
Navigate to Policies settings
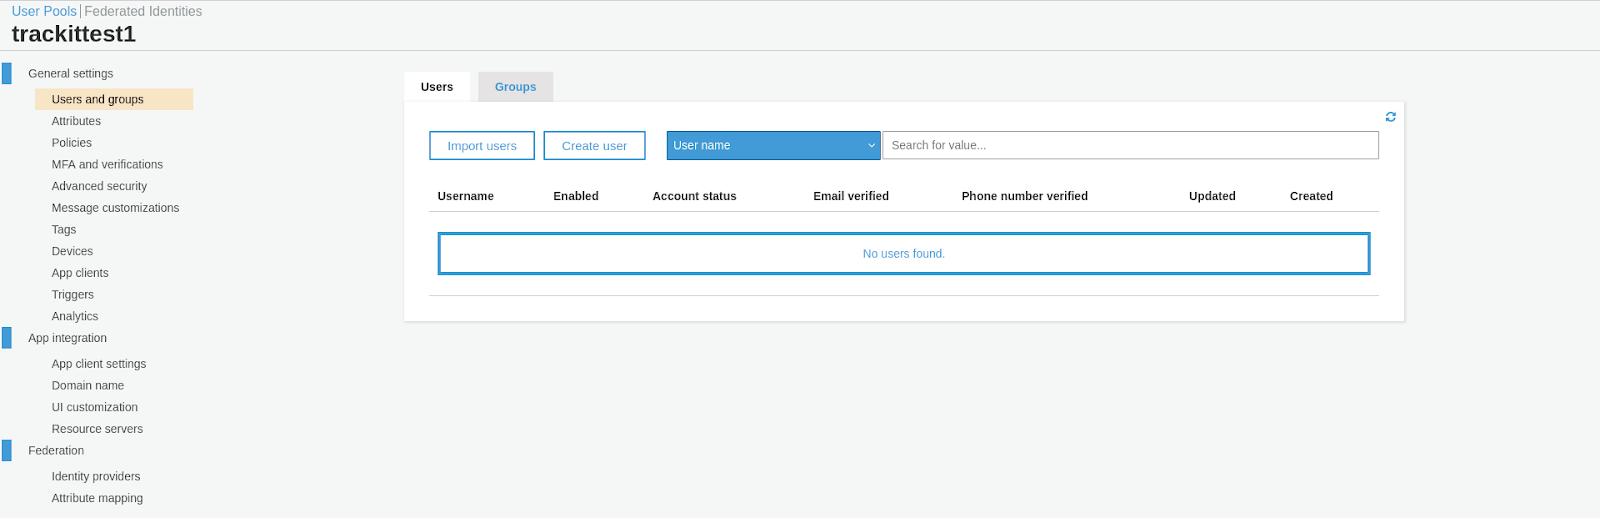[72, 143]
